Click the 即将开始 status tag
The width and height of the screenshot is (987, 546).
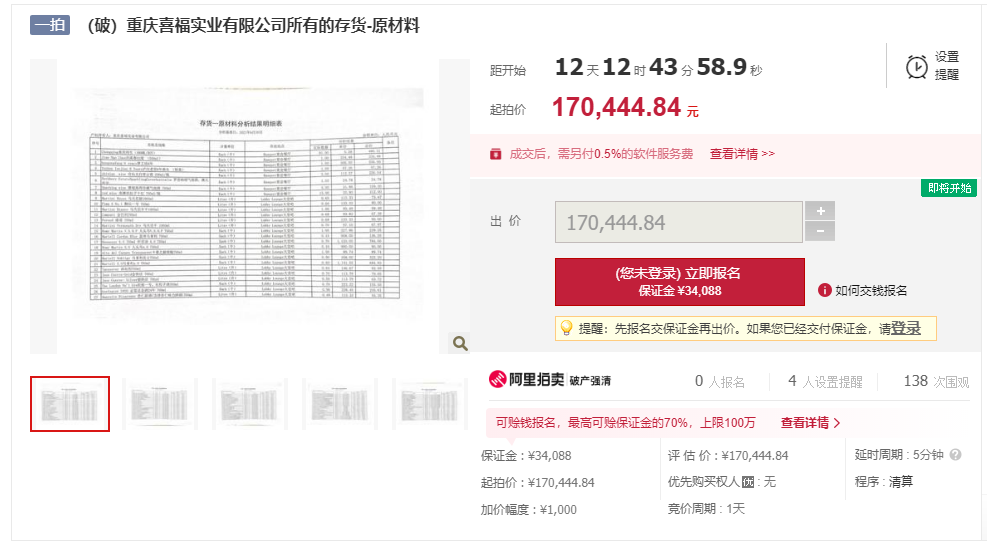pos(949,188)
